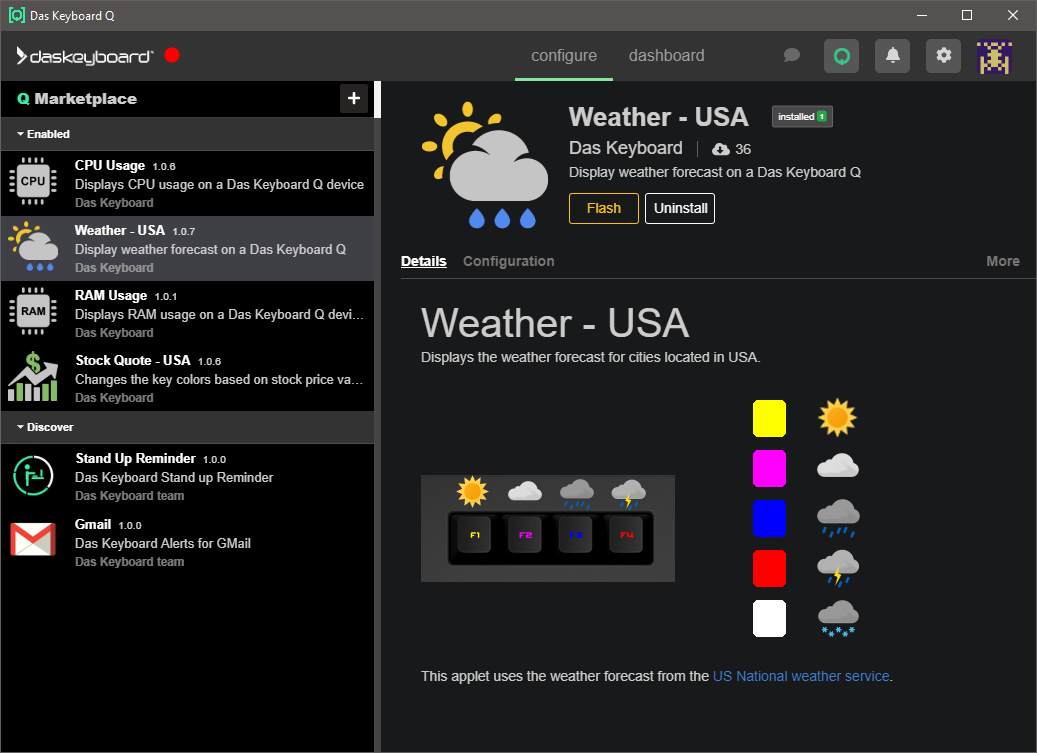
Task: Select the Gmail applet icon
Action: pos(33,540)
